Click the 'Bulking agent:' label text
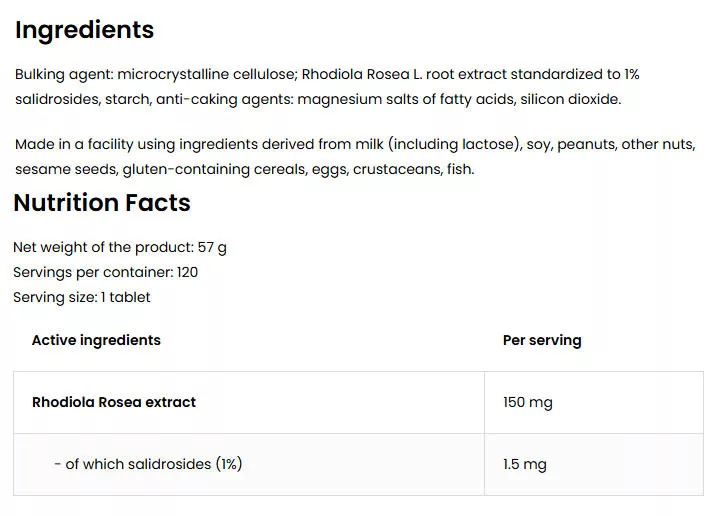The height and width of the screenshot is (516, 720). (x=62, y=75)
